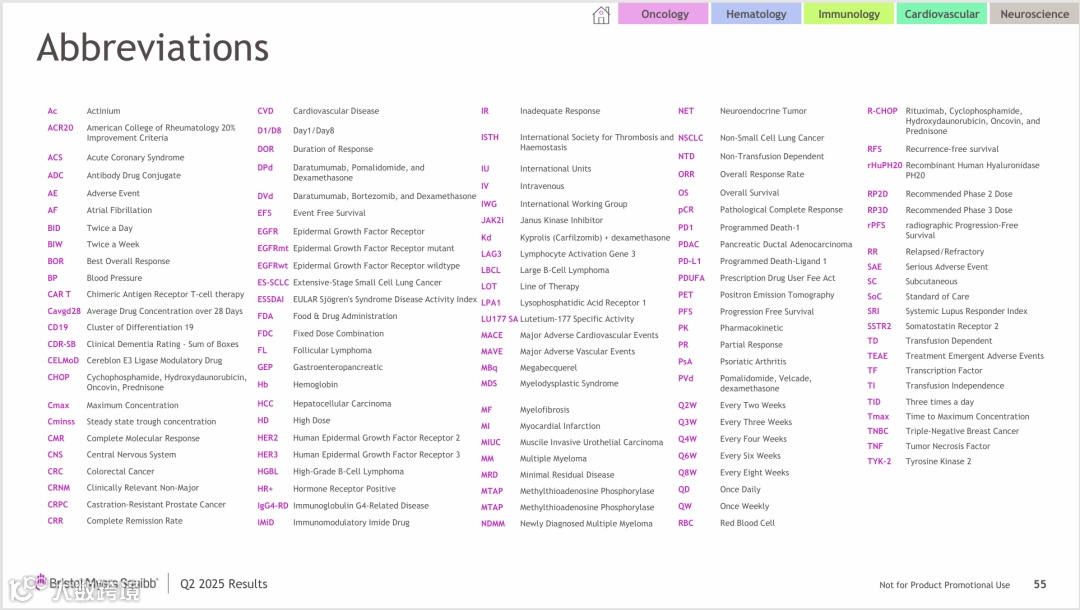1080x610 pixels.
Task: Click the HER2 abbreviation
Action: pos(267,438)
